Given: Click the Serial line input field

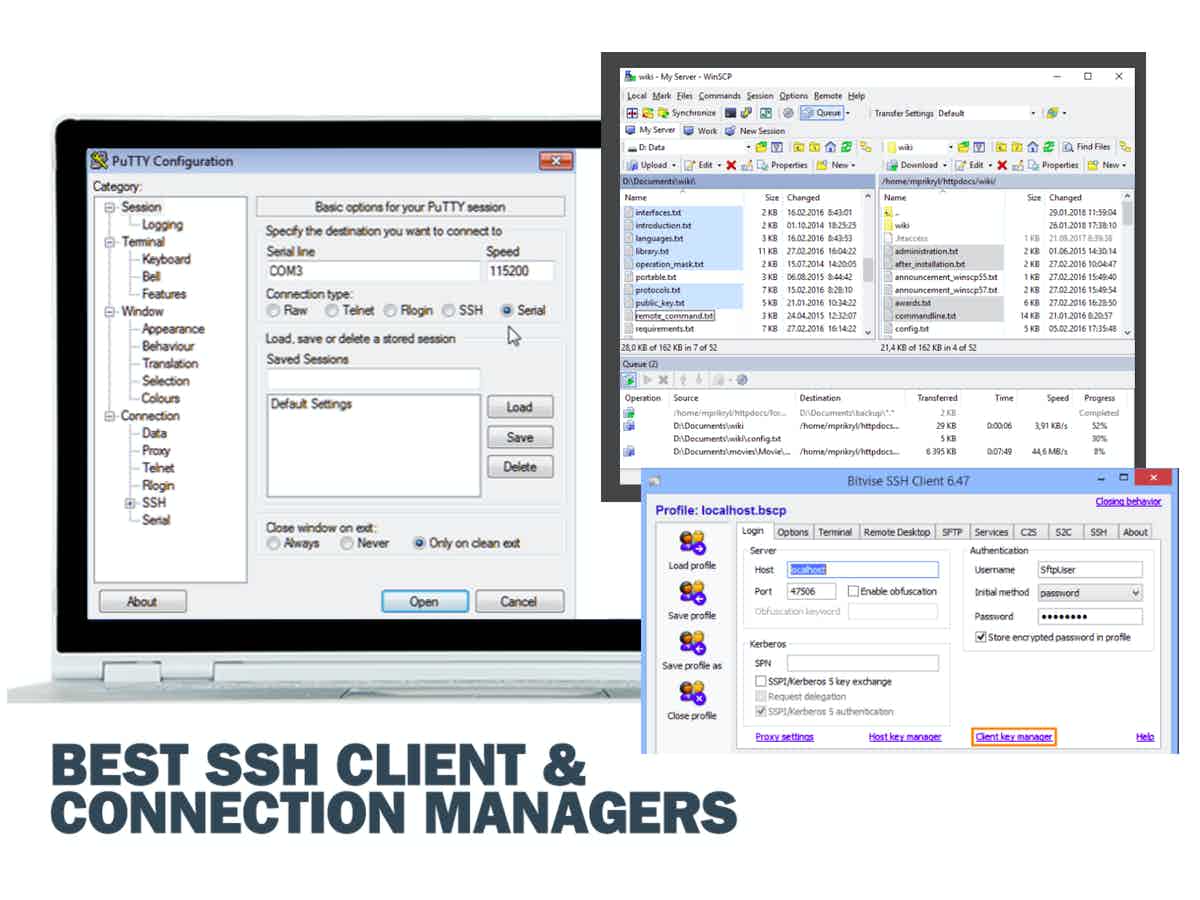Looking at the screenshot, I should (372, 271).
